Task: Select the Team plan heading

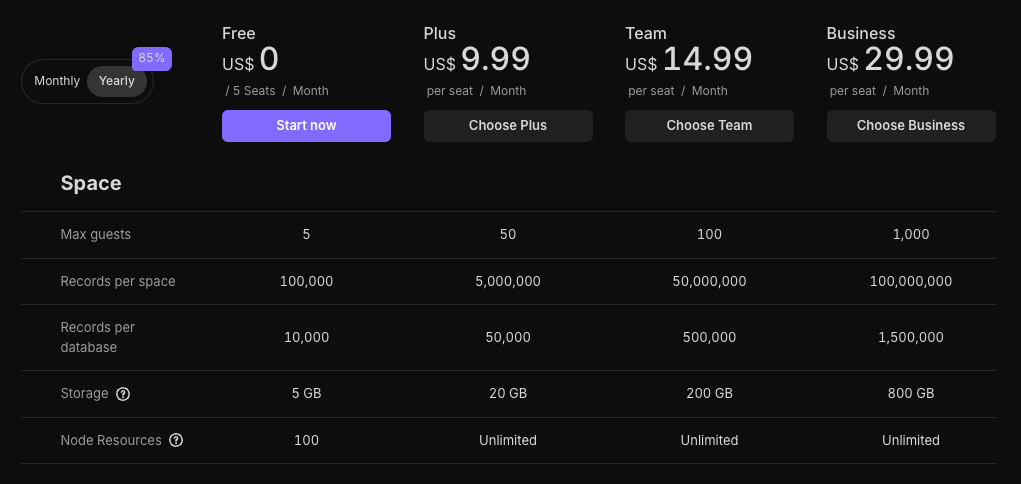Action: click(646, 33)
